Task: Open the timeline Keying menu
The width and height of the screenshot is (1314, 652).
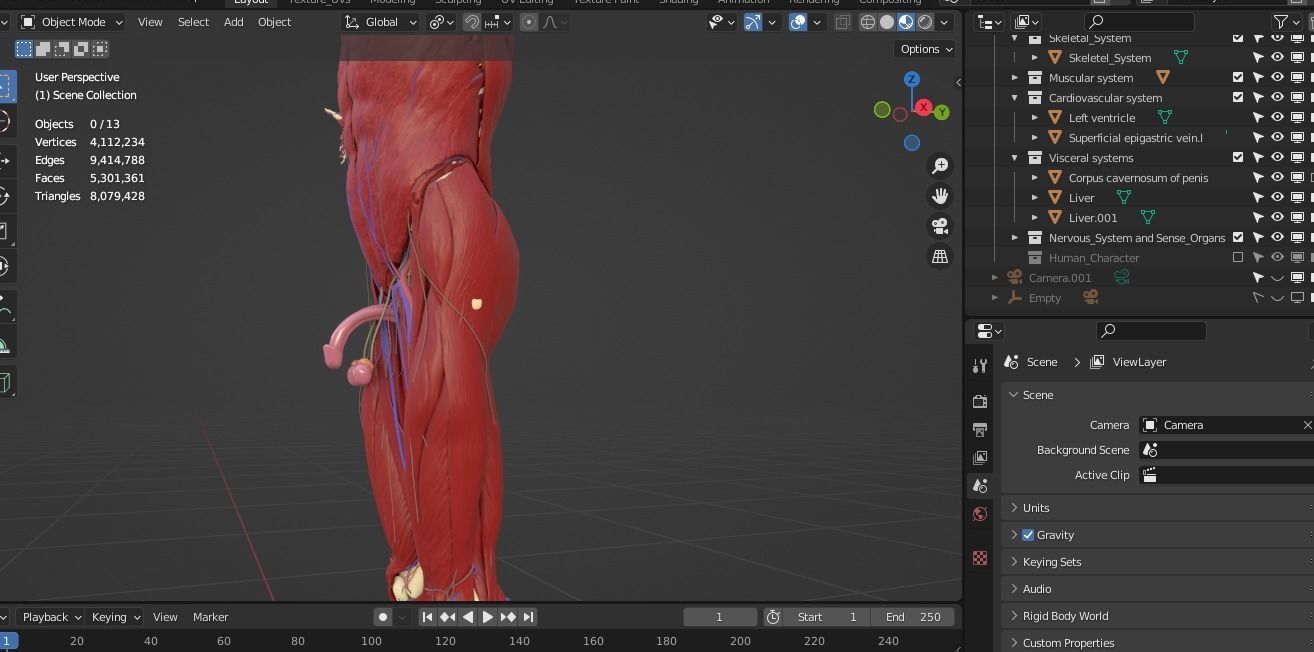Action: point(115,617)
